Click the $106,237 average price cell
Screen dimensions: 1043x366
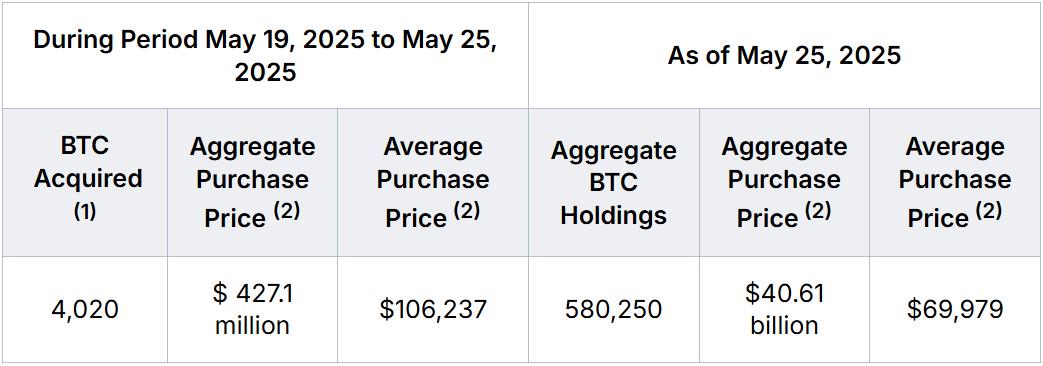click(433, 309)
